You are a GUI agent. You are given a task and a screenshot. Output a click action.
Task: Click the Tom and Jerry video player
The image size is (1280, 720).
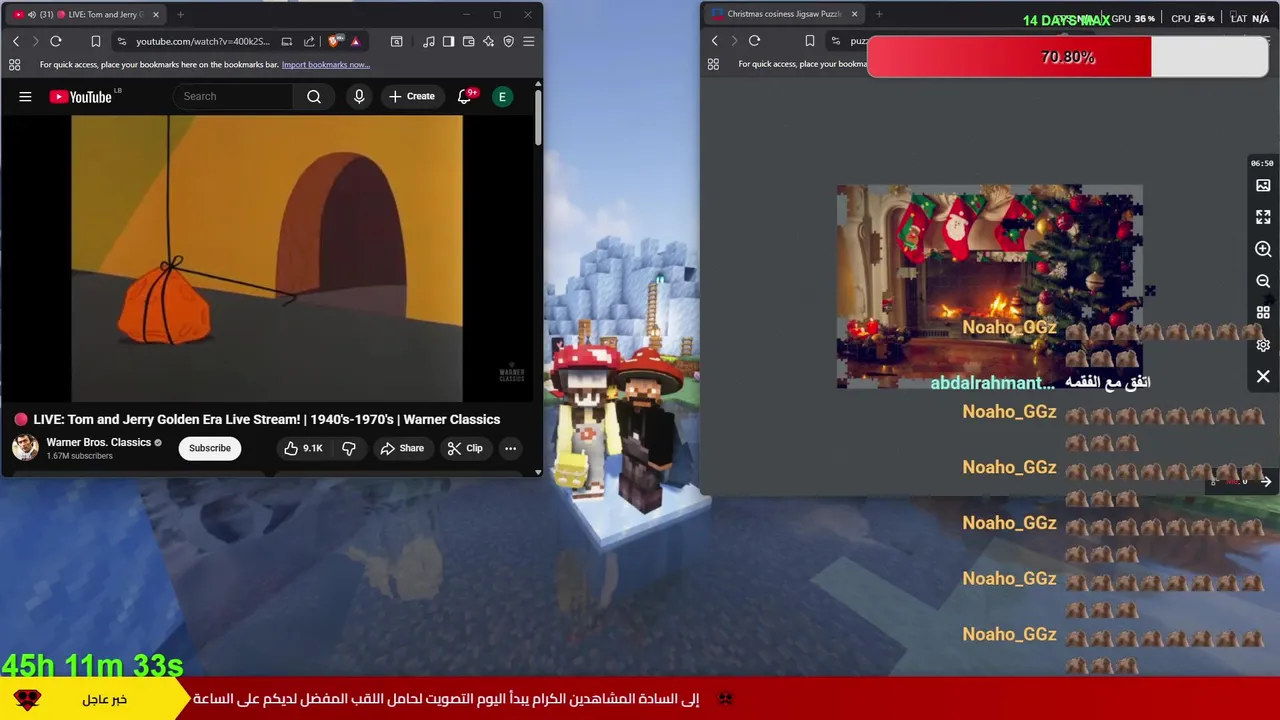[267, 258]
